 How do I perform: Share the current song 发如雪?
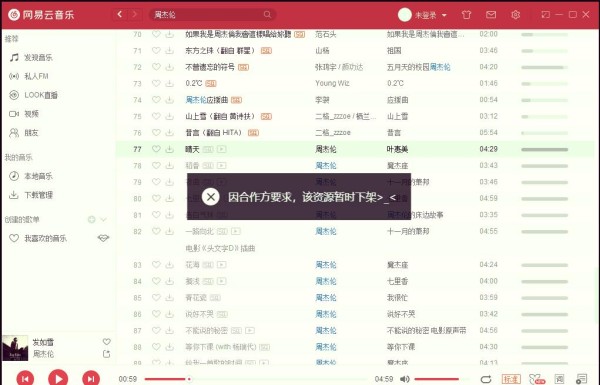pos(106,354)
